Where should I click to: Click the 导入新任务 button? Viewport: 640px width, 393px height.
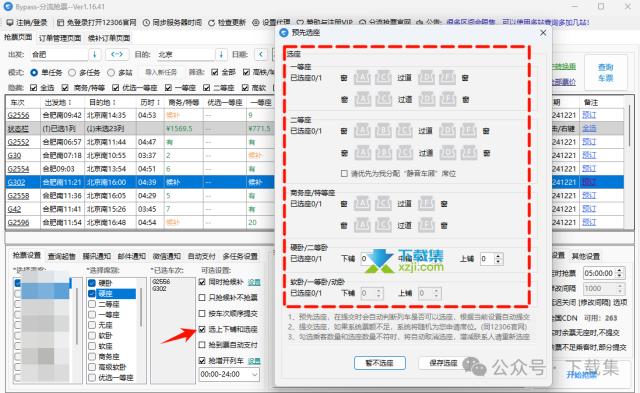point(161,72)
